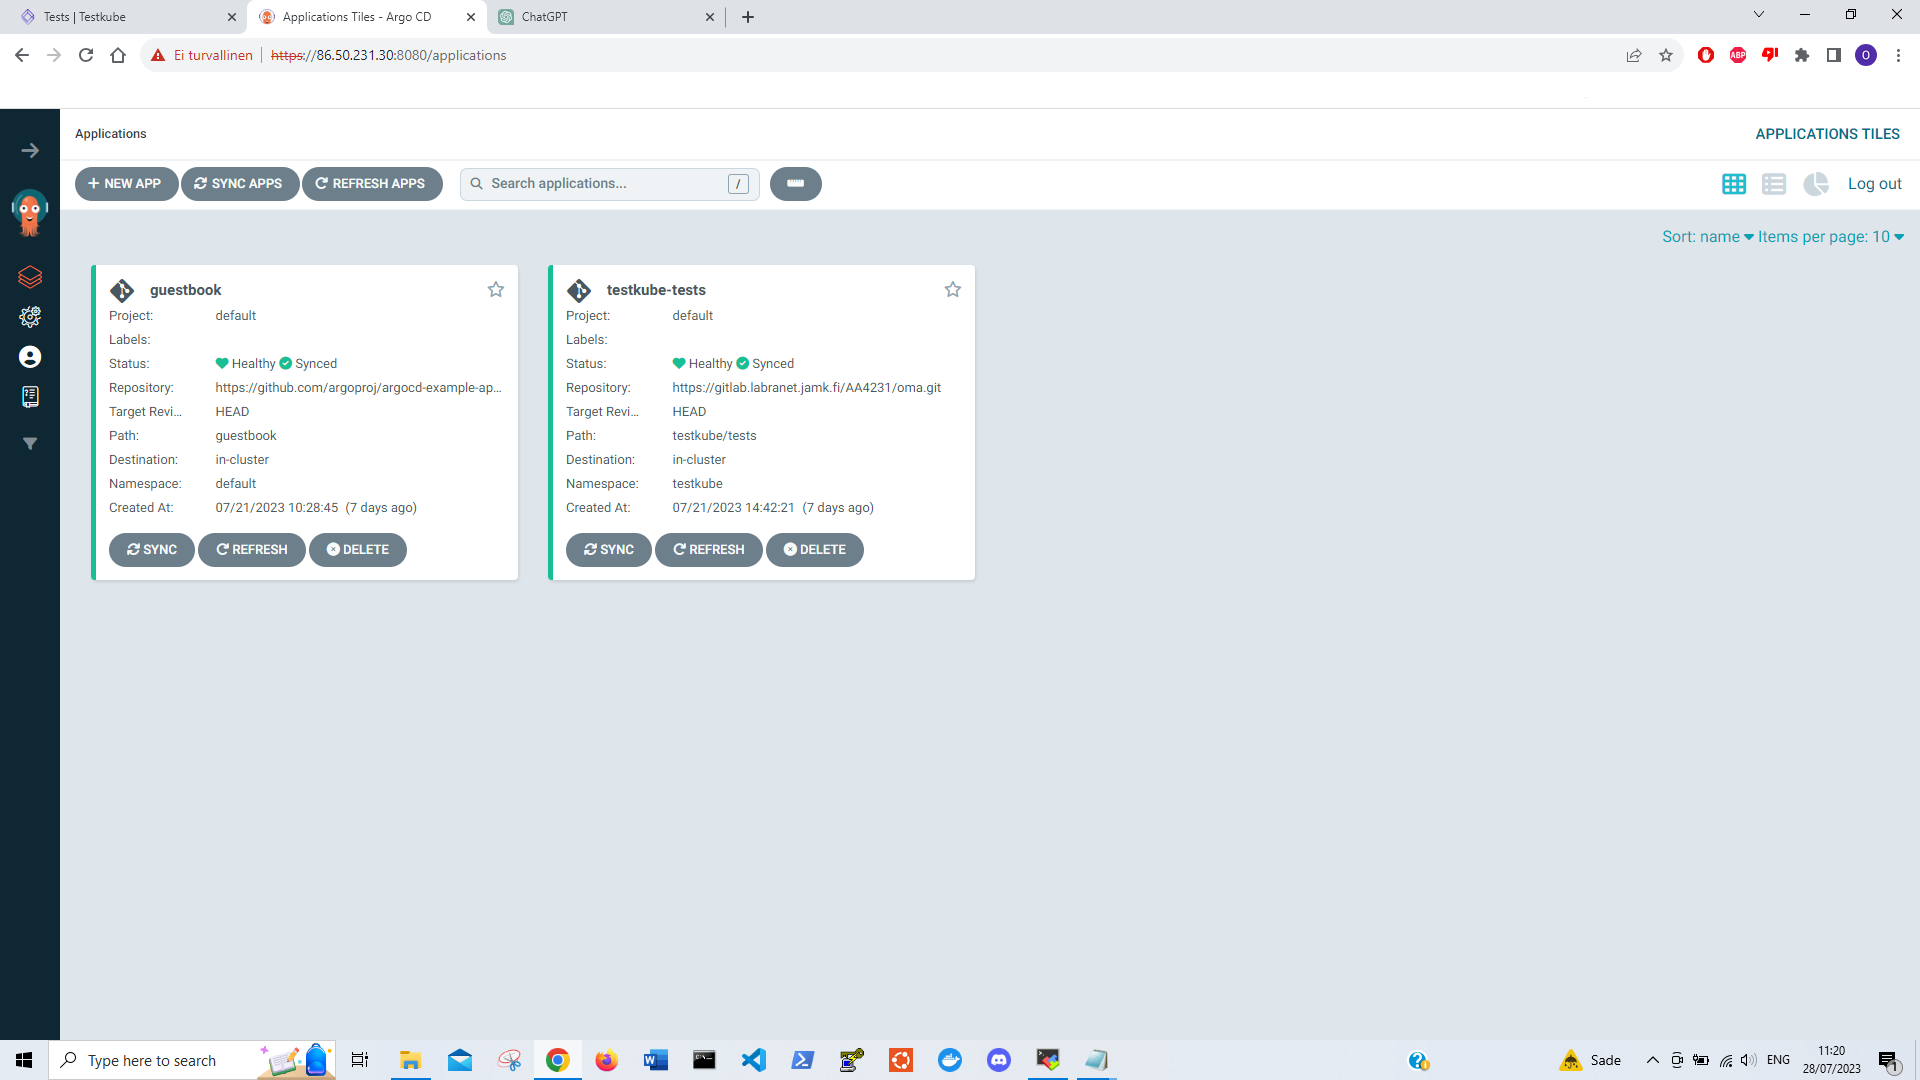
Task: Click the SYNC APPS button
Action: [x=237, y=183]
